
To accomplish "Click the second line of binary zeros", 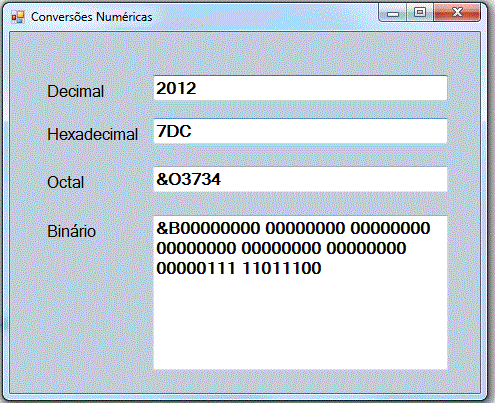I will pyautogui.click(x=281, y=248).
